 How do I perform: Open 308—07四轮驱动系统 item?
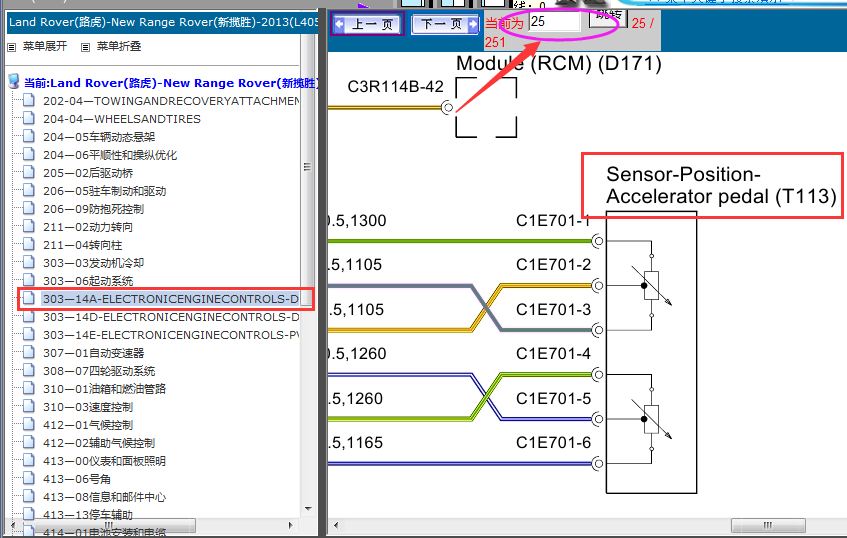(99, 371)
